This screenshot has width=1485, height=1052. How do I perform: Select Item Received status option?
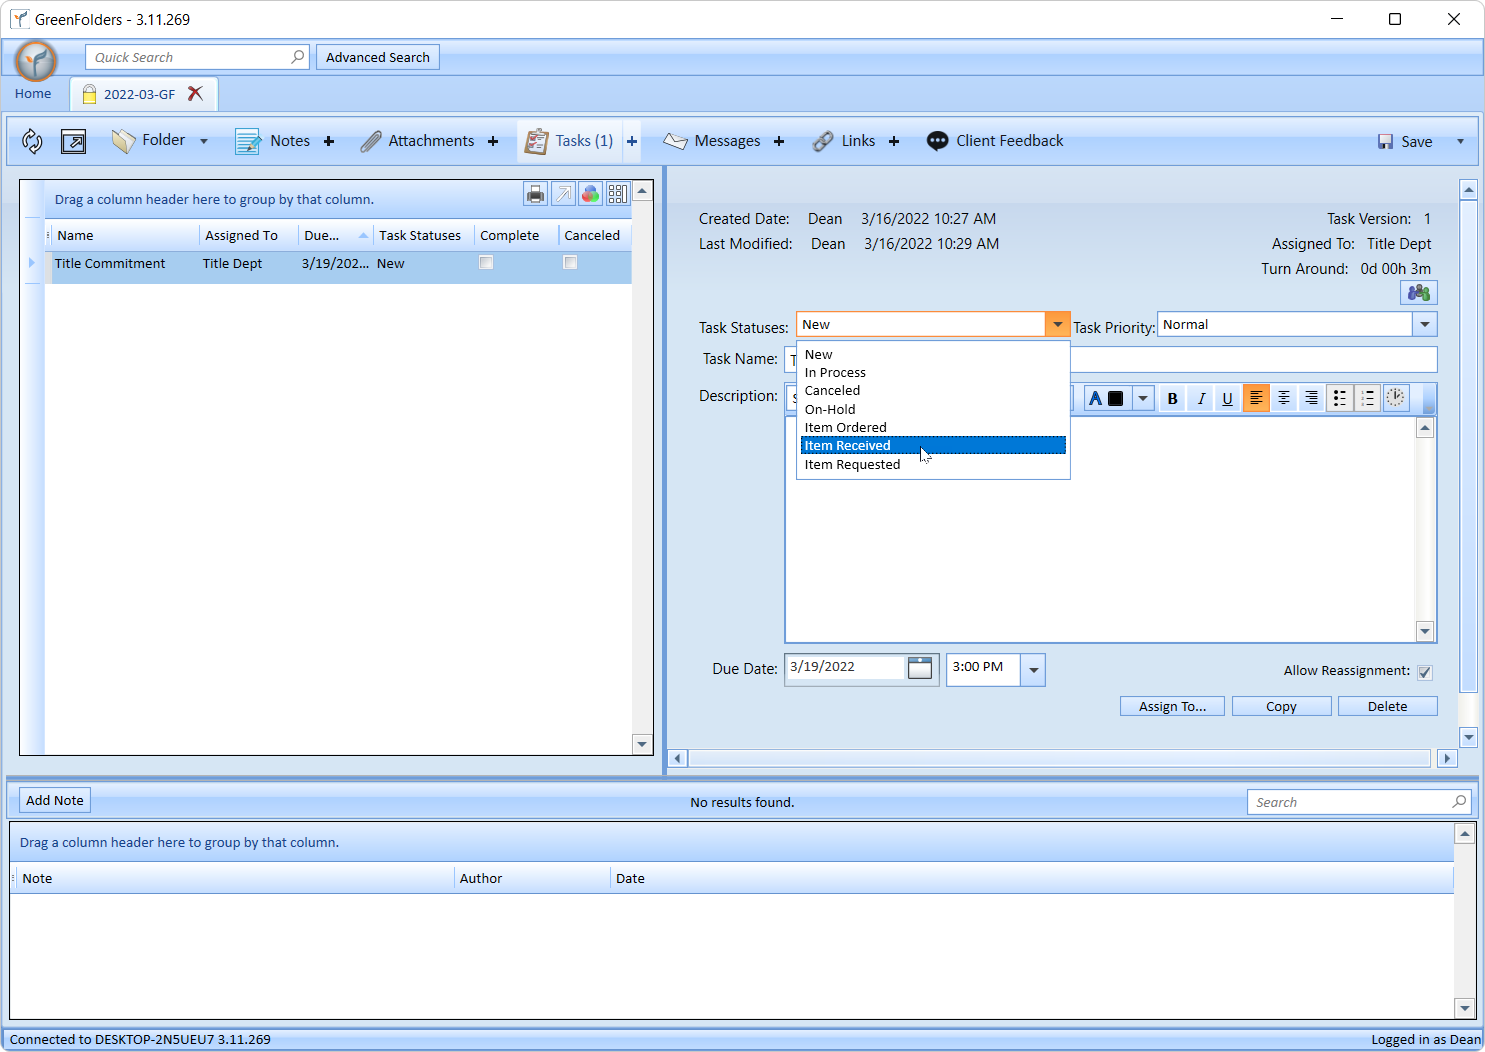[933, 446]
